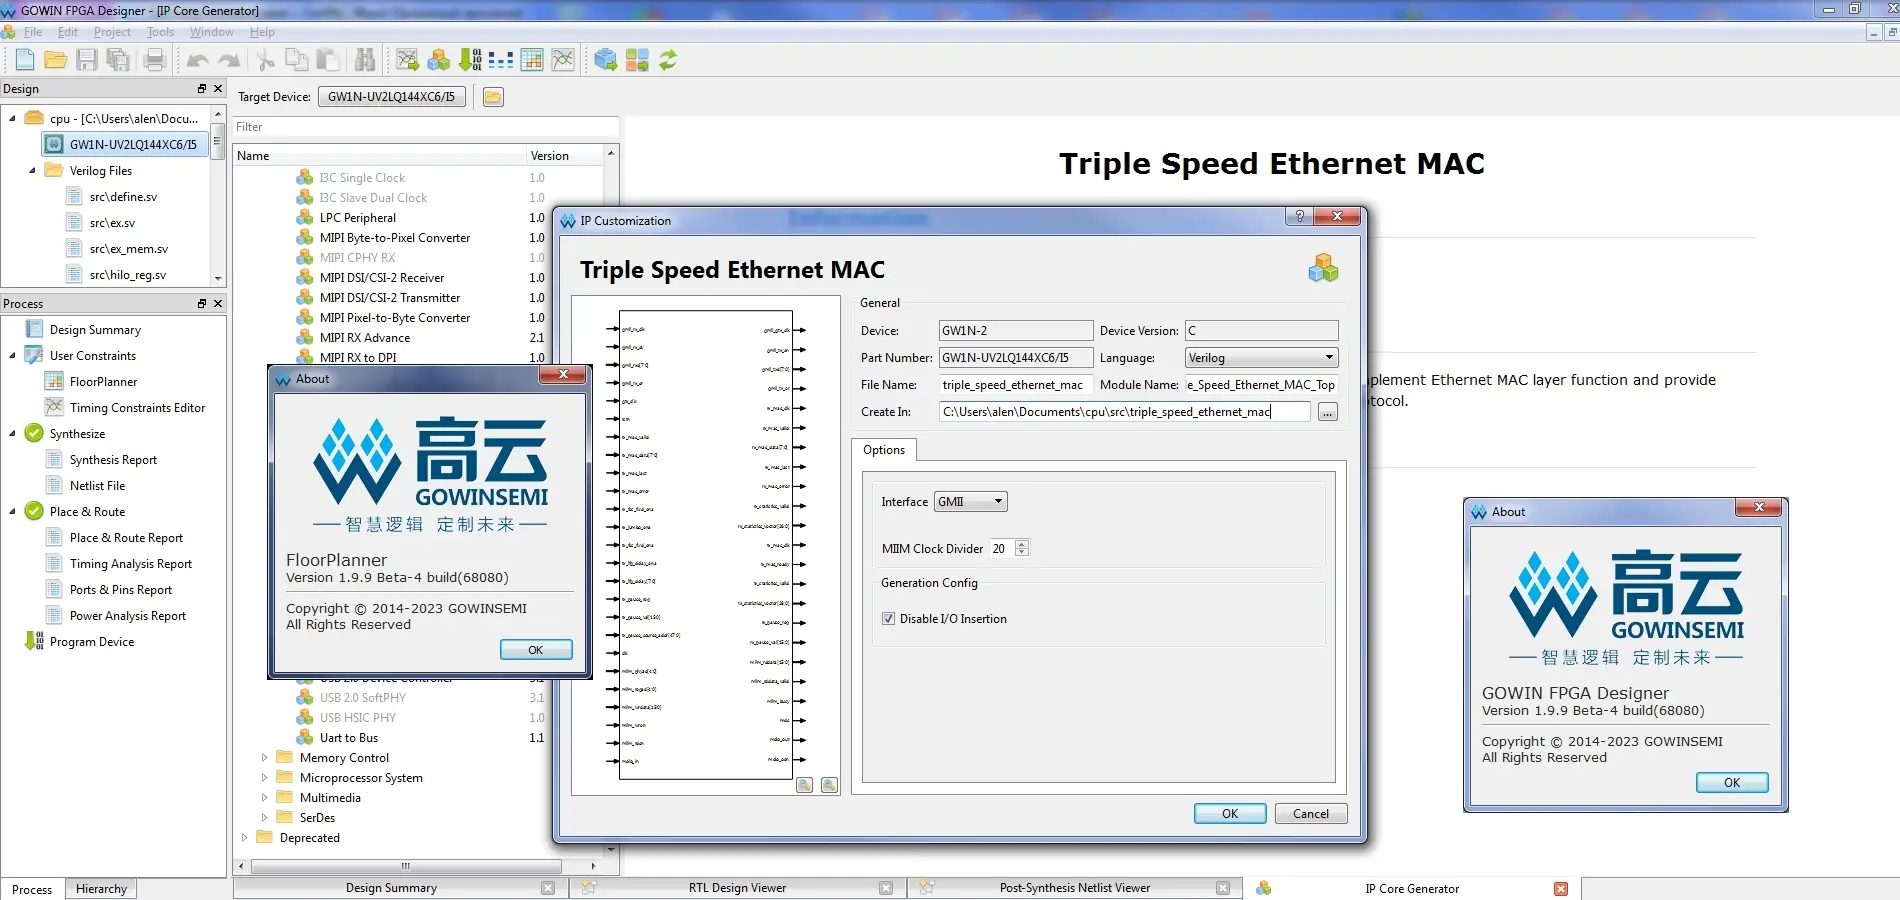Screen dimensions: 1900x900
Task: Open FloorPlanner blue-dots toolbar icon
Action: [501, 60]
